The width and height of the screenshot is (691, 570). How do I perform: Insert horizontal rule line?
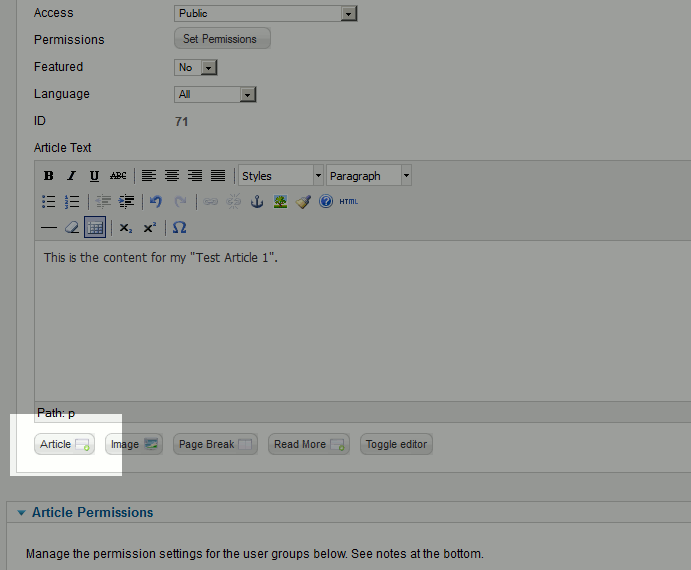48,227
